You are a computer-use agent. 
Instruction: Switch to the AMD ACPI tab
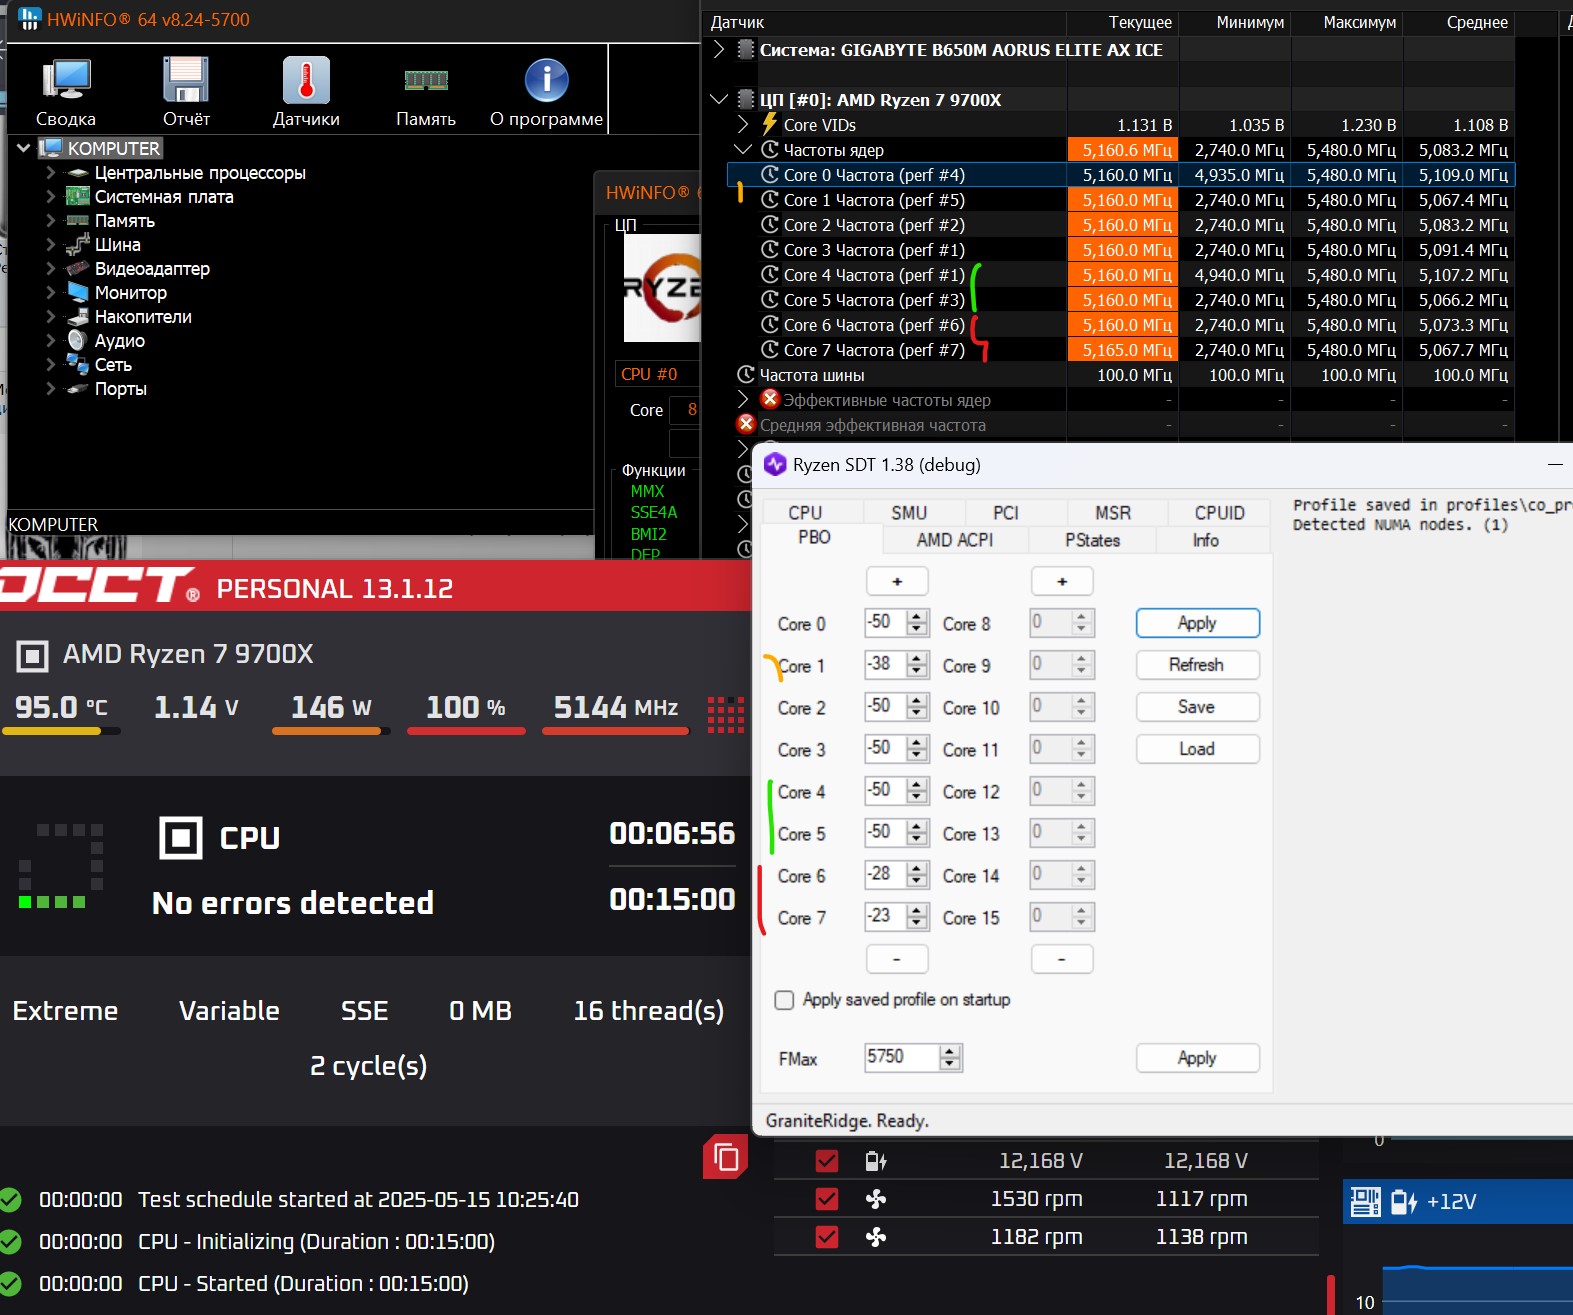[955, 540]
